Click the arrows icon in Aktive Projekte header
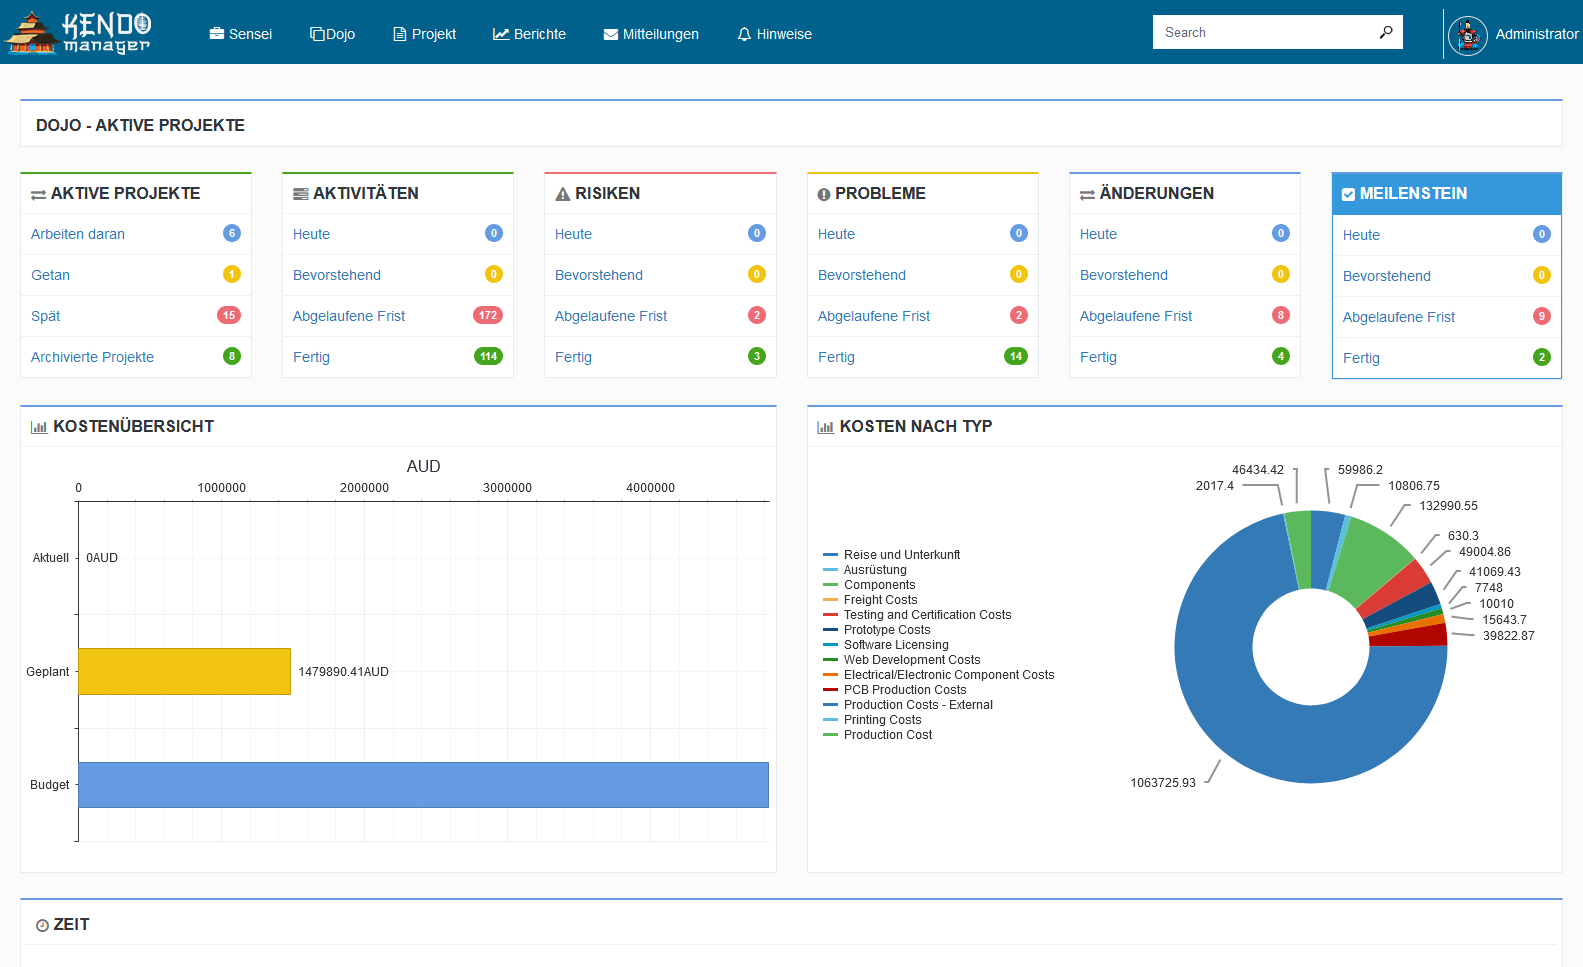 38,195
